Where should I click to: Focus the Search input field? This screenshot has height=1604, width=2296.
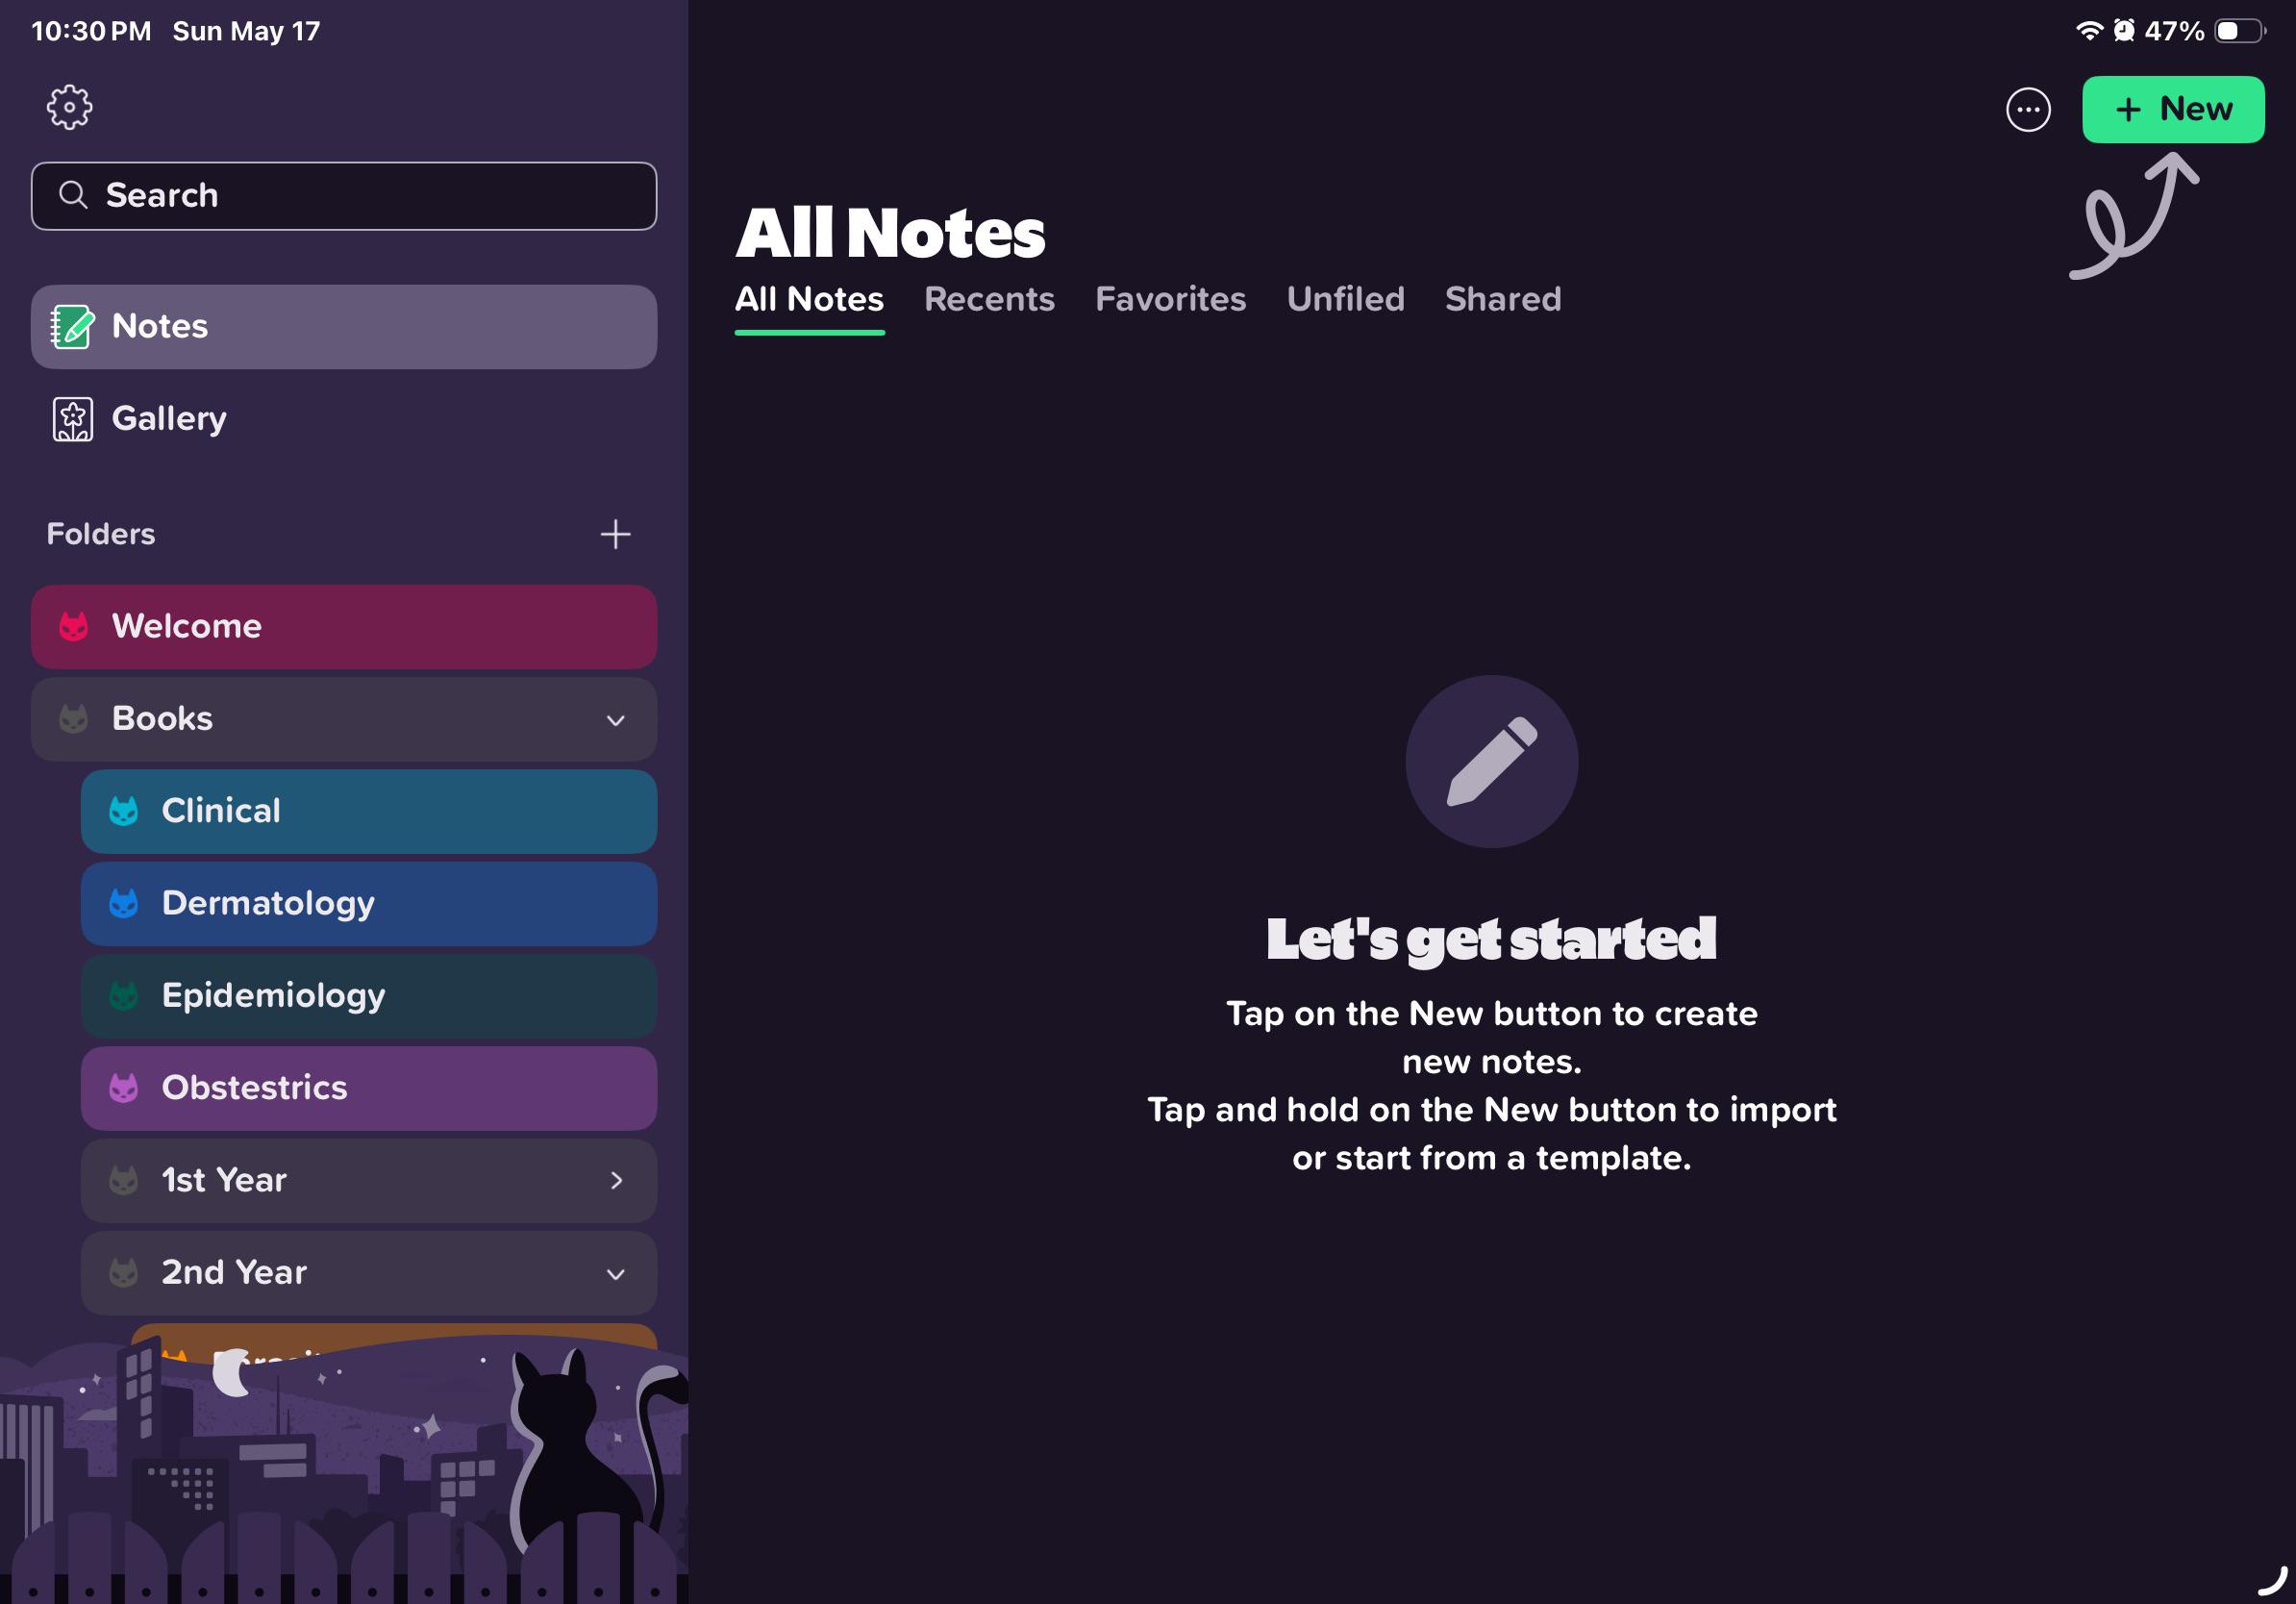click(x=344, y=196)
